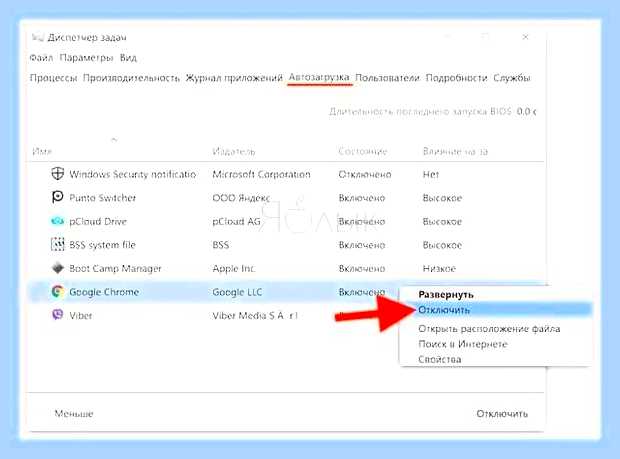Select the Boot Camp Manager row name

(115, 268)
